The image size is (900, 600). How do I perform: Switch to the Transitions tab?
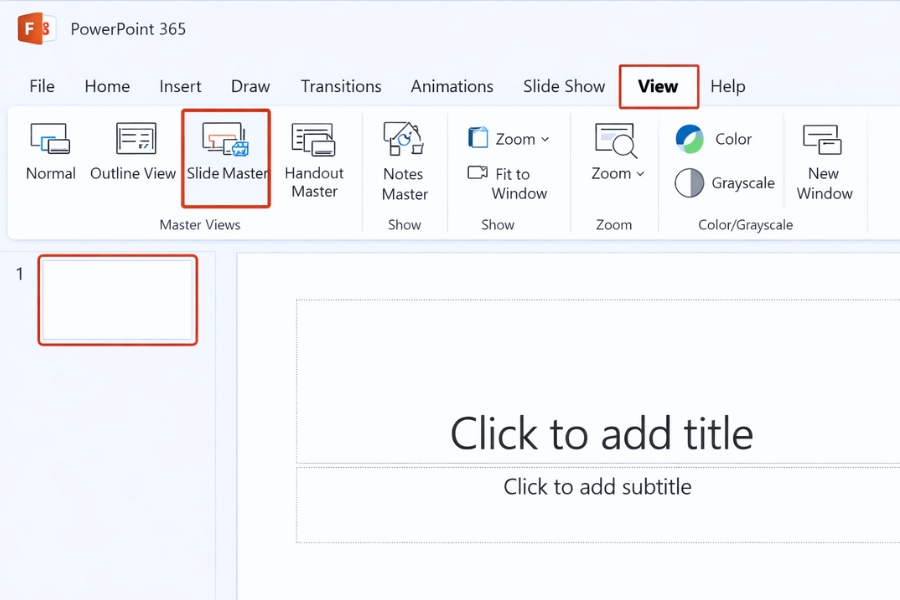pyautogui.click(x=341, y=86)
